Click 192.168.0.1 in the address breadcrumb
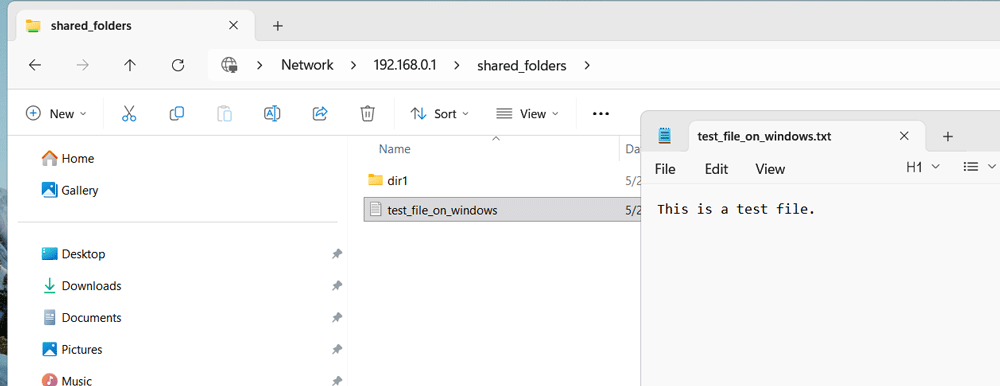1000x386 pixels. click(405, 65)
